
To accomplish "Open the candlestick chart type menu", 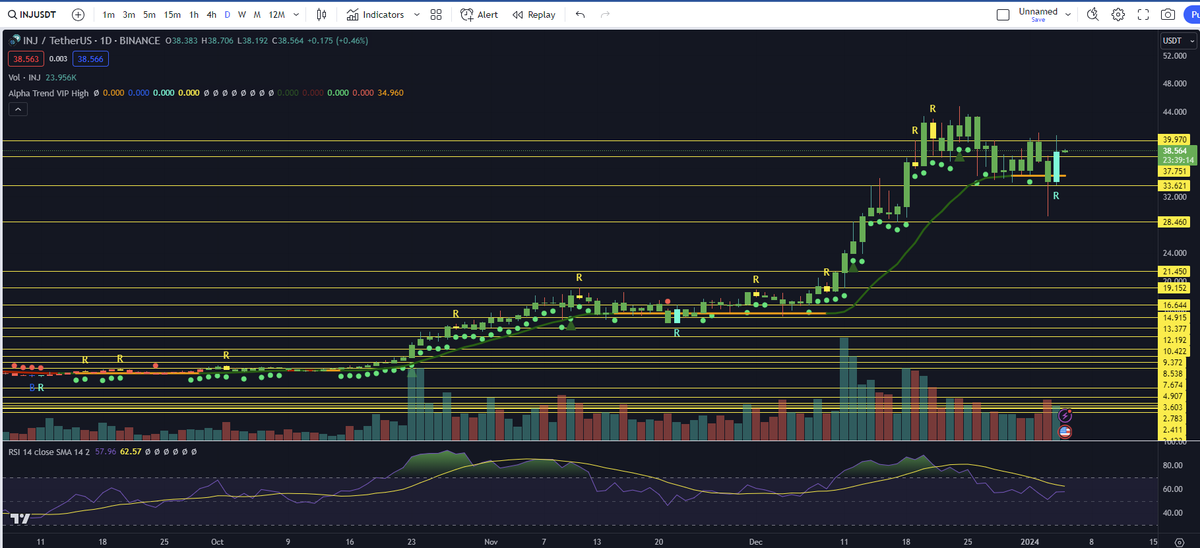I will pyautogui.click(x=321, y=15).
